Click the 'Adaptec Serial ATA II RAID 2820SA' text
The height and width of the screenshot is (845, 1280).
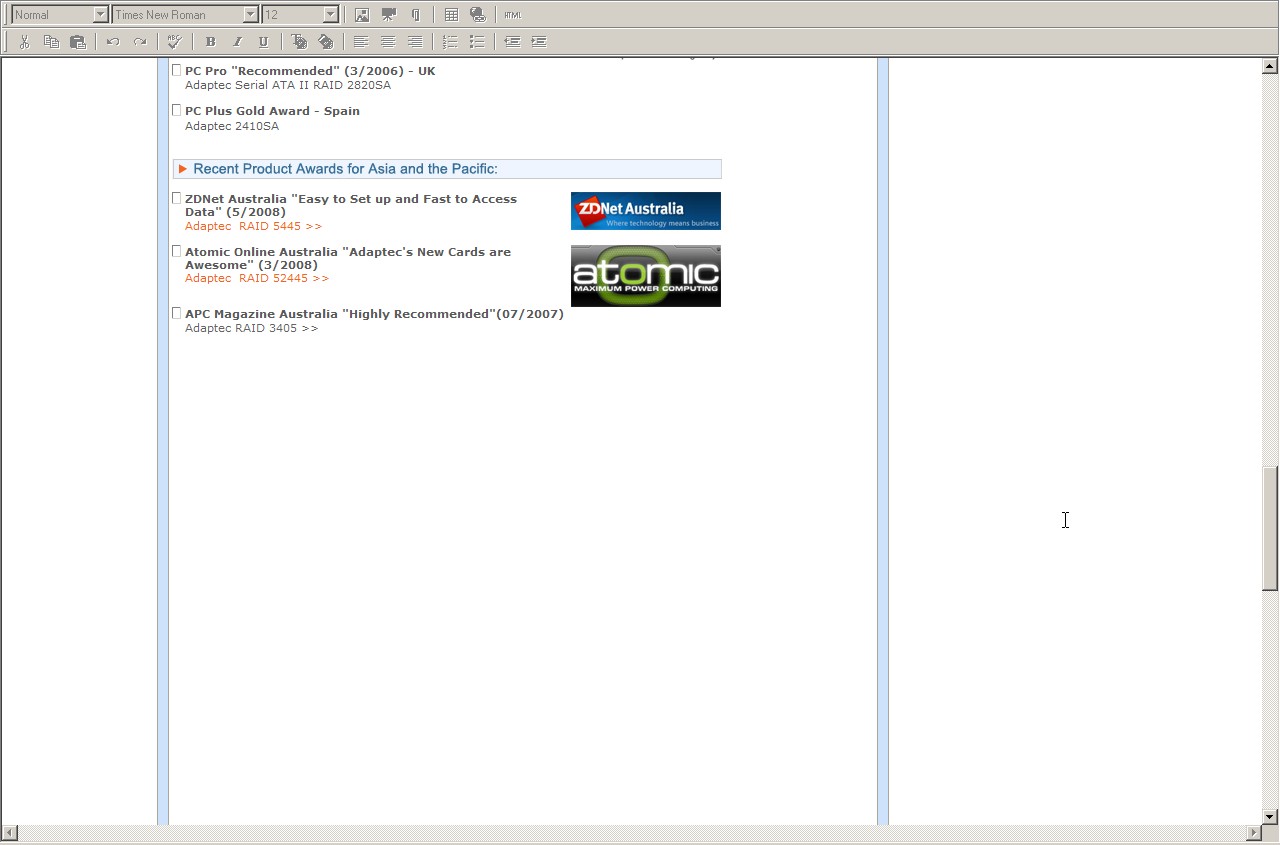(288, 85)
